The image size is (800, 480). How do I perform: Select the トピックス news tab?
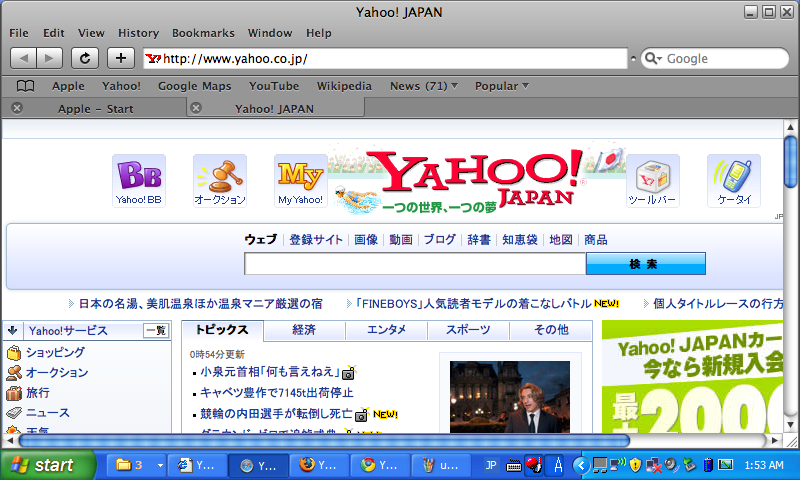tap(222, 330)
